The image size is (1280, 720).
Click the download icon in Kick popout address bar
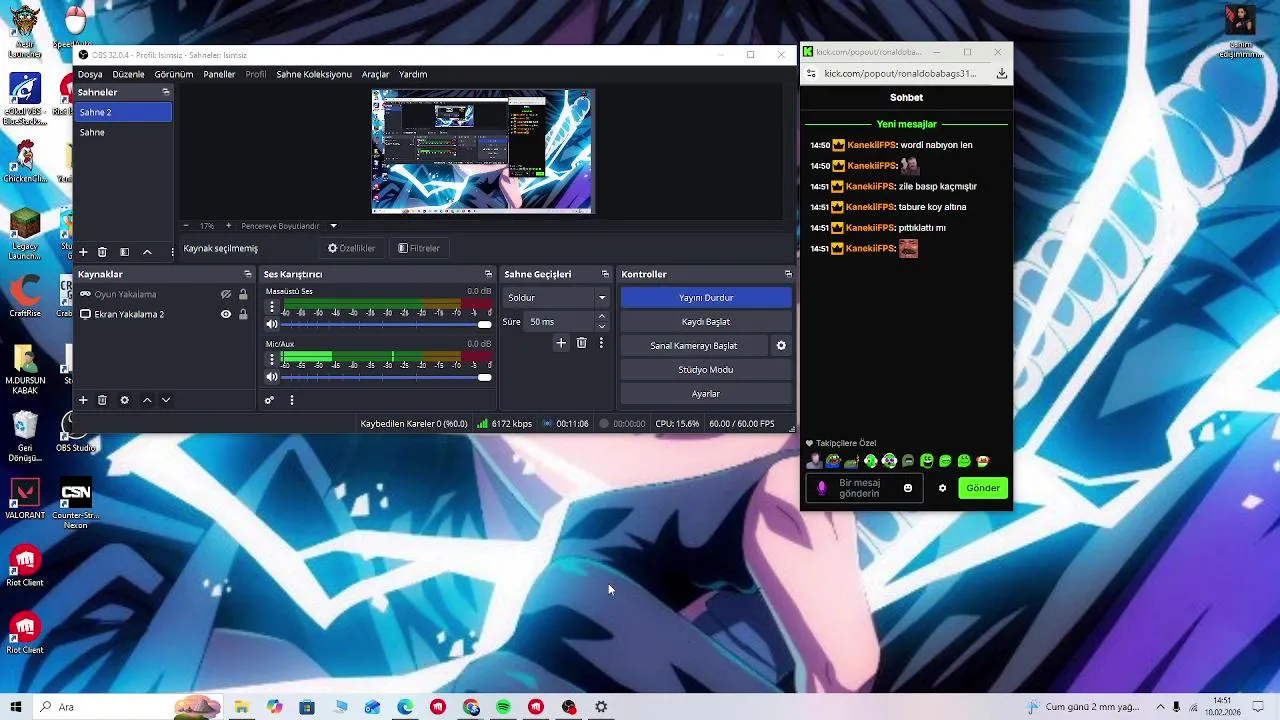(1002, 74)
